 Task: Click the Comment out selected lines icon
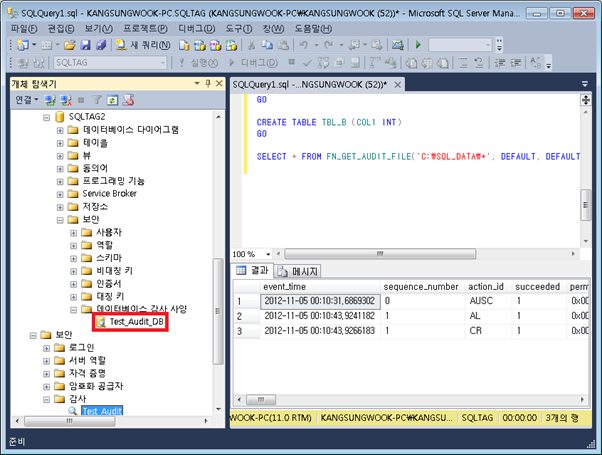click(463, 63)
